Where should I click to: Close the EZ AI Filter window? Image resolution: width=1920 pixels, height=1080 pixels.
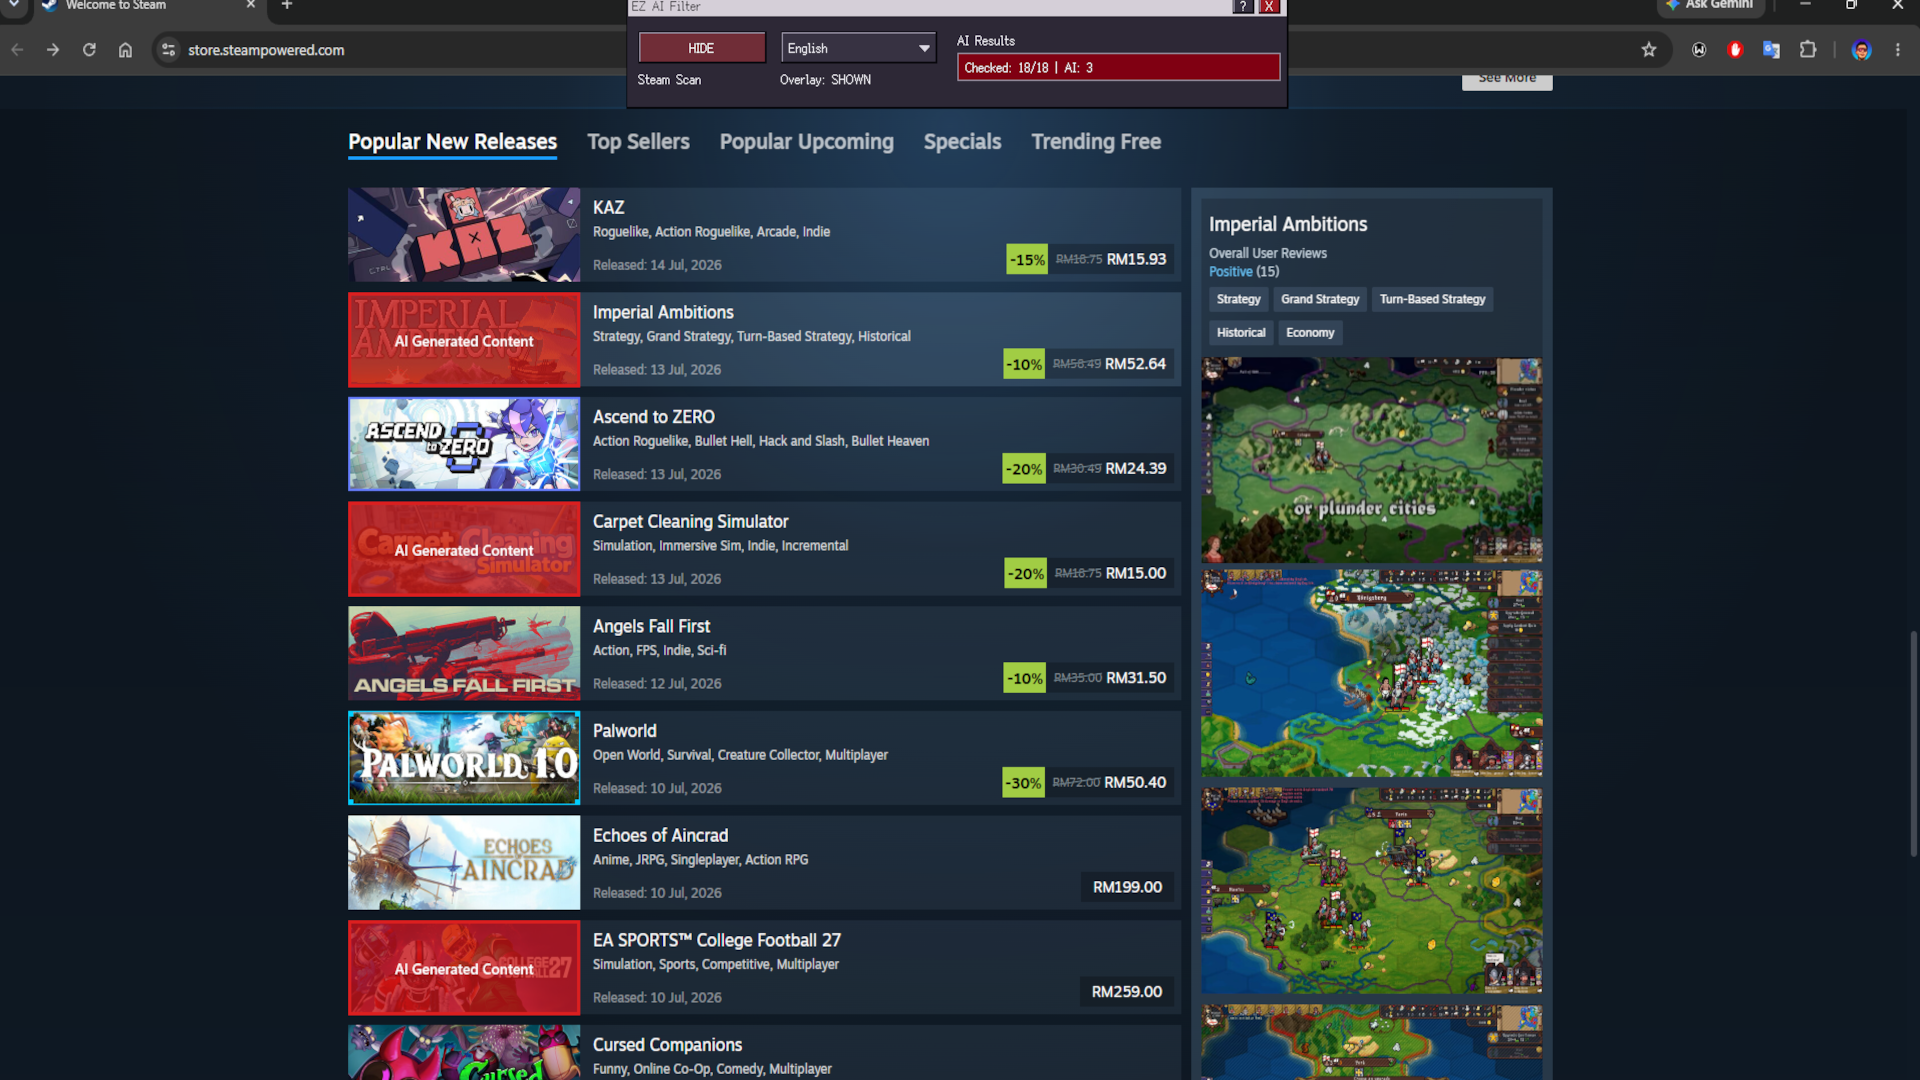[x=1269, y=7]
